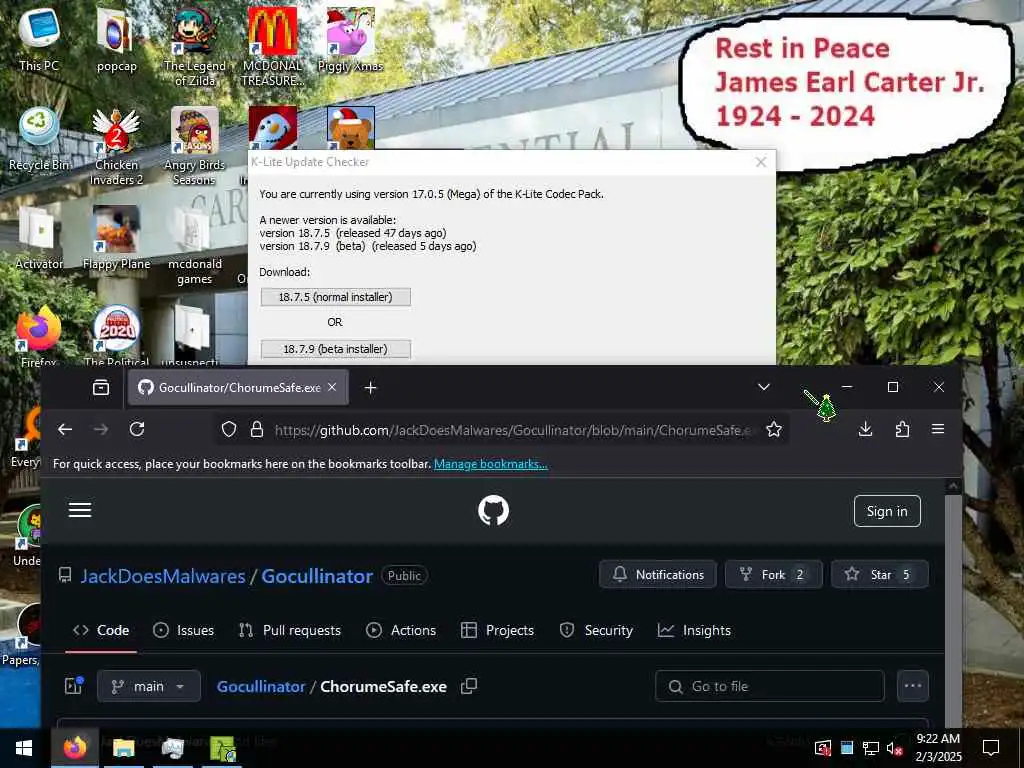Open Firefox downloads panel

pyautogui.click(x=865, y=429)
